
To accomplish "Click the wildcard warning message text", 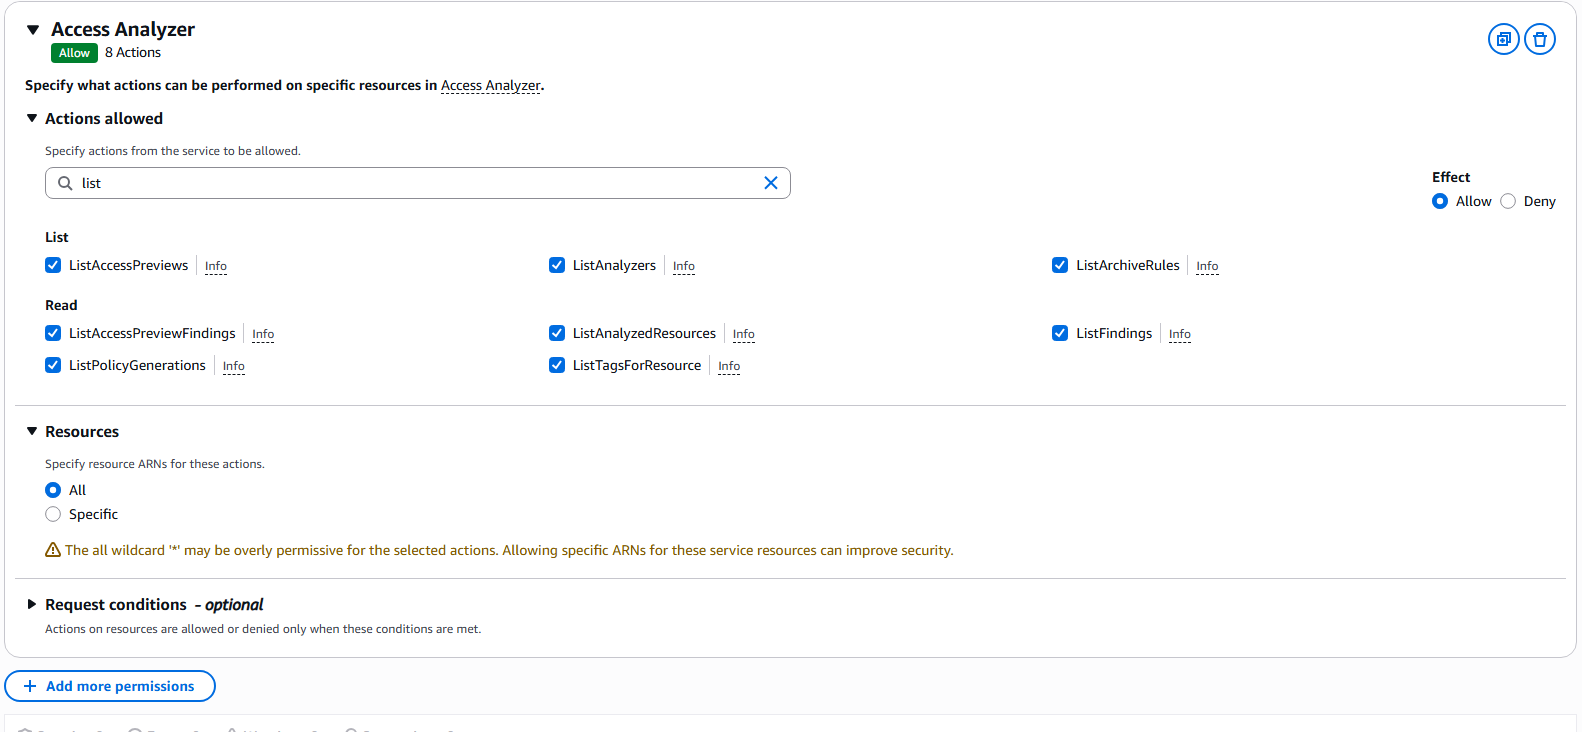I will [509, 550].
